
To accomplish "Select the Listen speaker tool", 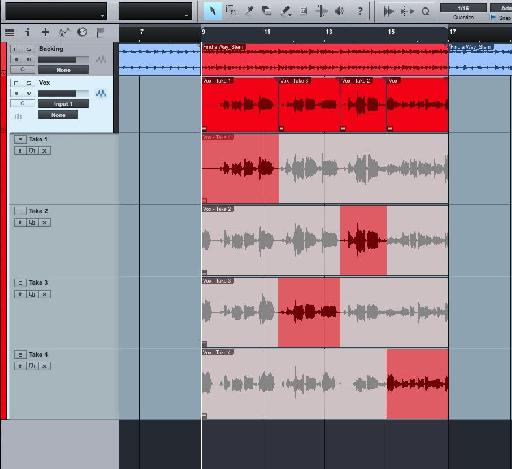I will [x=340, y=11].
